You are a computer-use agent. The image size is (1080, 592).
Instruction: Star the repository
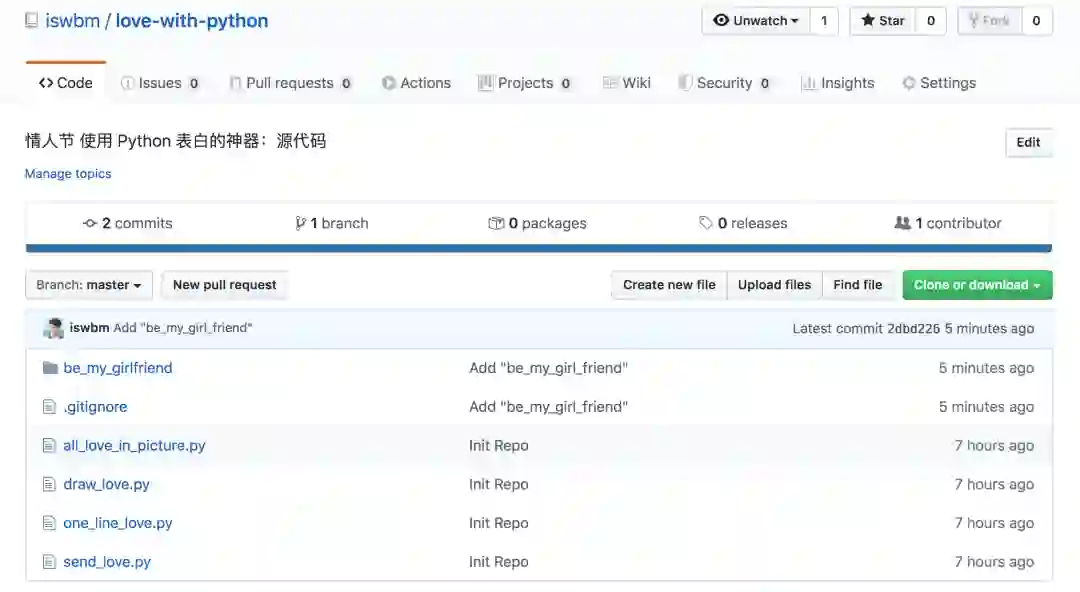click(883, 21)
